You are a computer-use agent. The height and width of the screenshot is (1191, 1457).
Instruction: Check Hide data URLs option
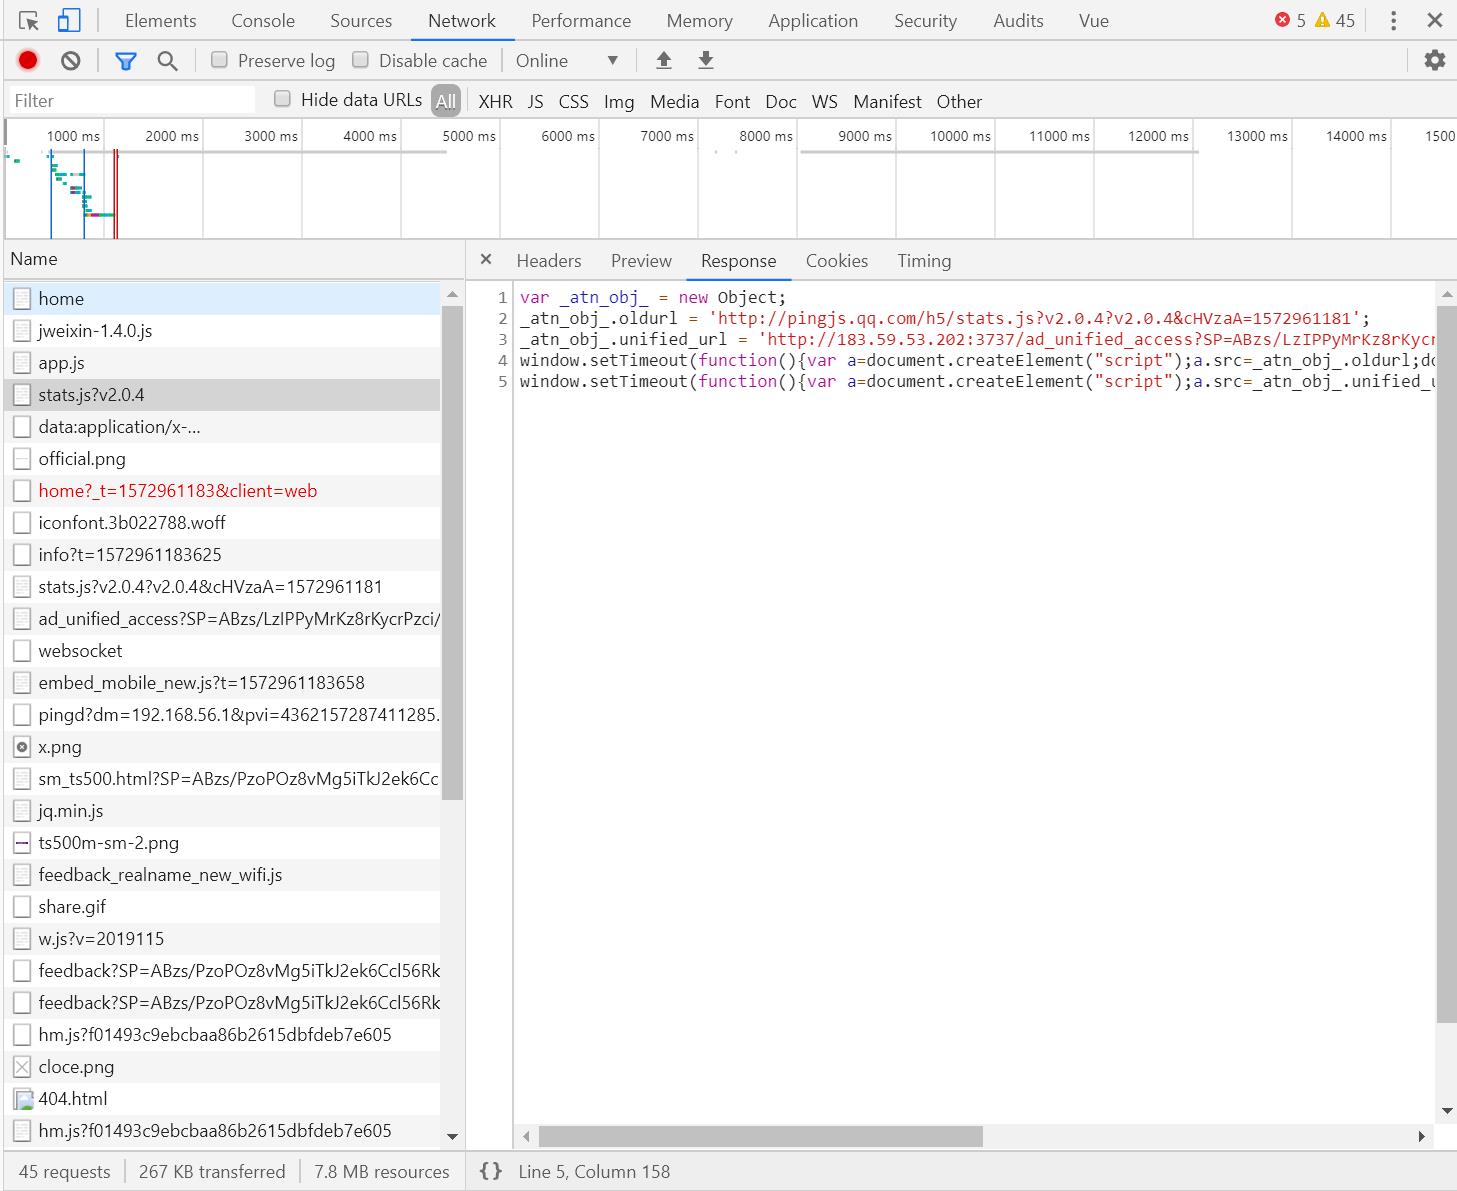(x=282, y=99)
